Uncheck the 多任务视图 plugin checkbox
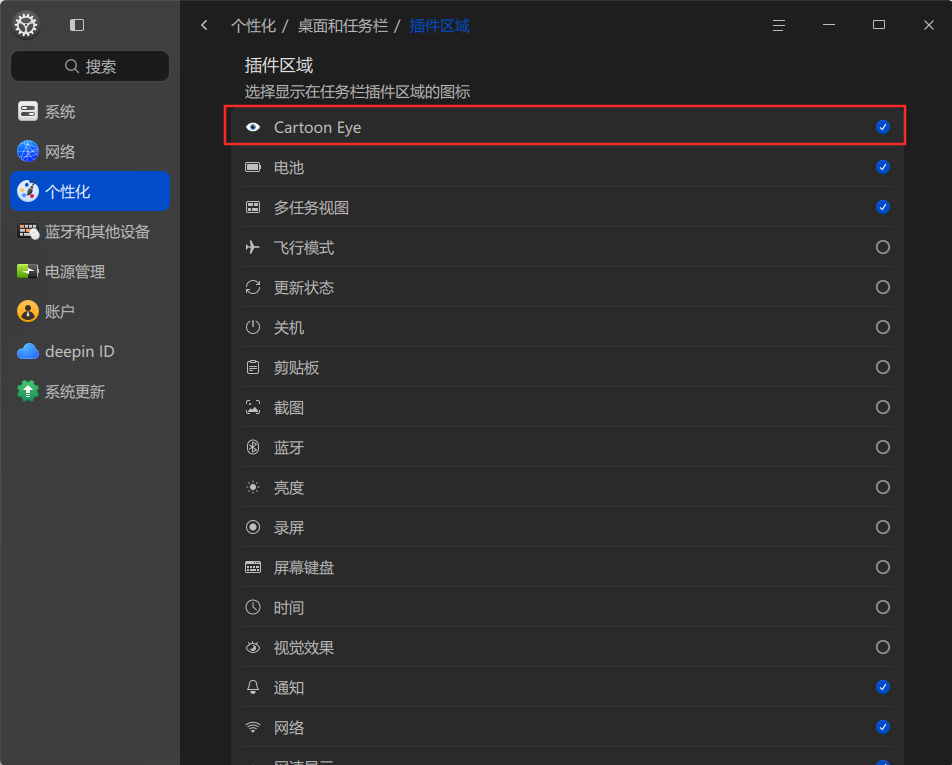 [x=883, y=207]
